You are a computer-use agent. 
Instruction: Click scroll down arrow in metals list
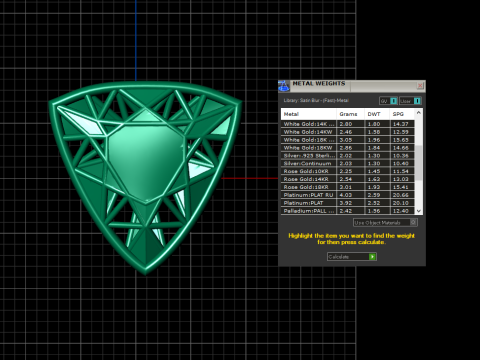419,211
